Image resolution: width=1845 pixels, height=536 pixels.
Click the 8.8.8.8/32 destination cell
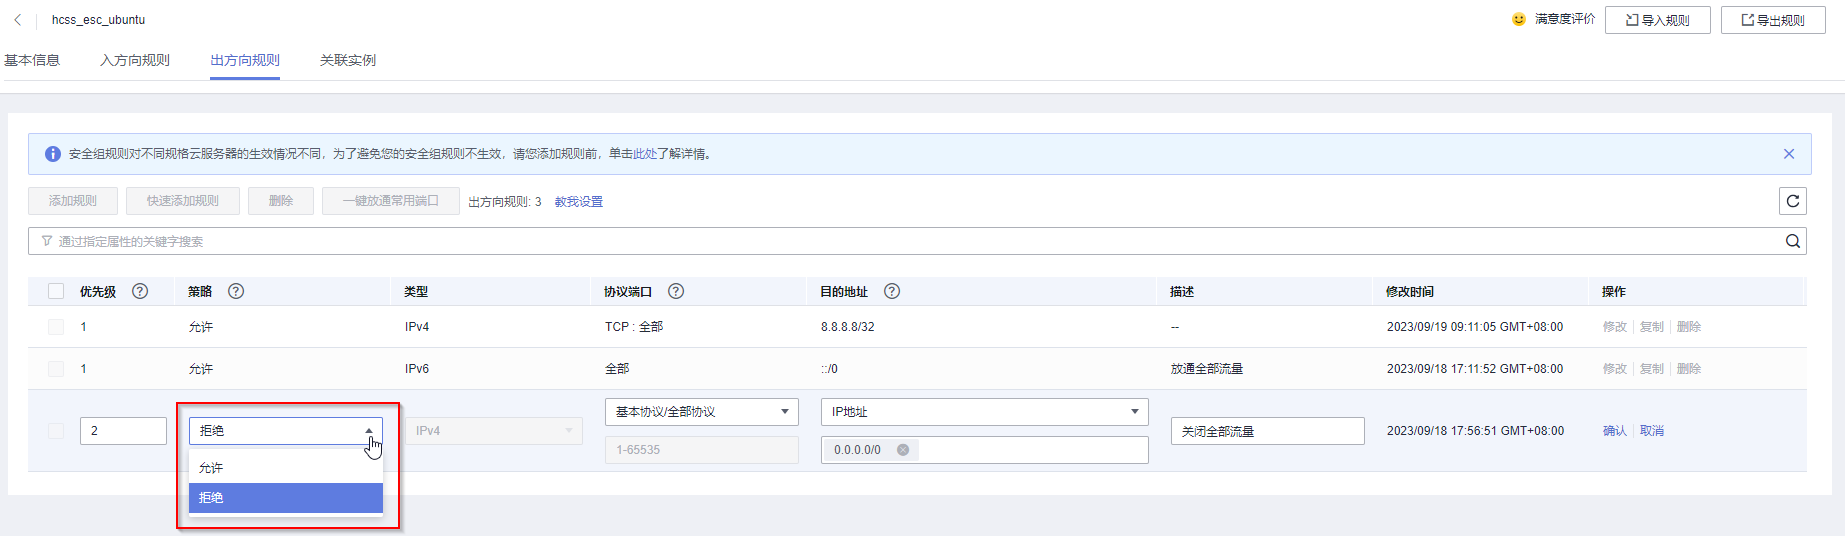point(848,327)
